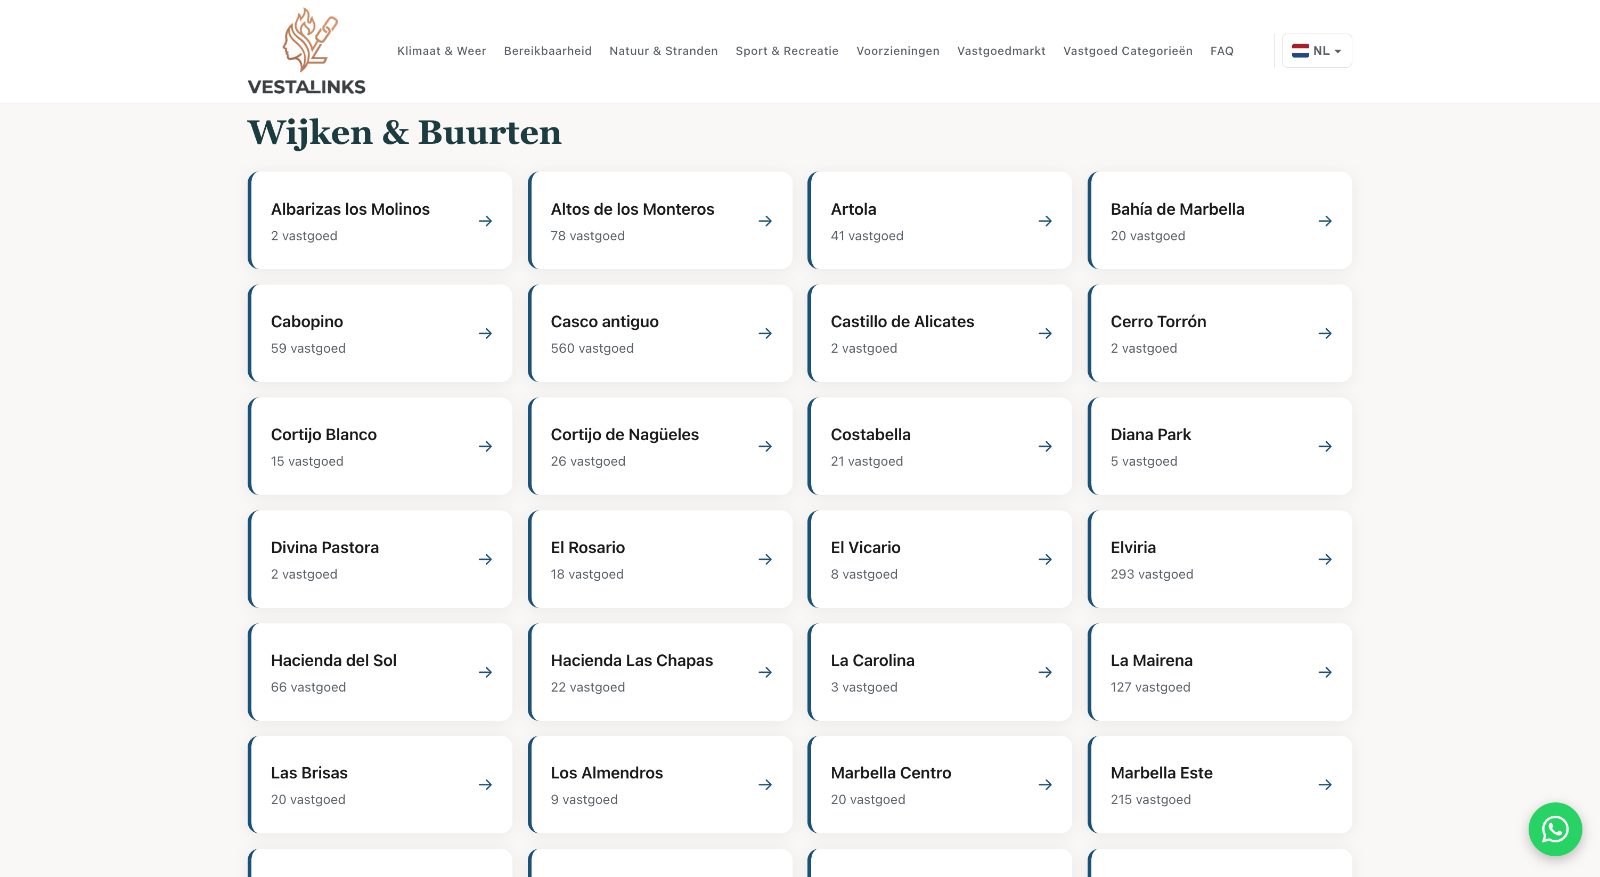Click the arrow on Diana Park card

tap(1325, 446)
